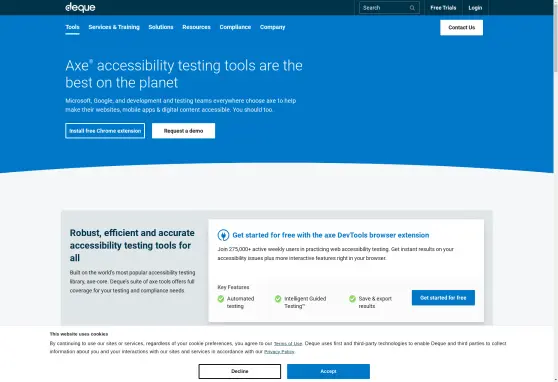
Task: Open the Login link
Action: tap(475, 8)
